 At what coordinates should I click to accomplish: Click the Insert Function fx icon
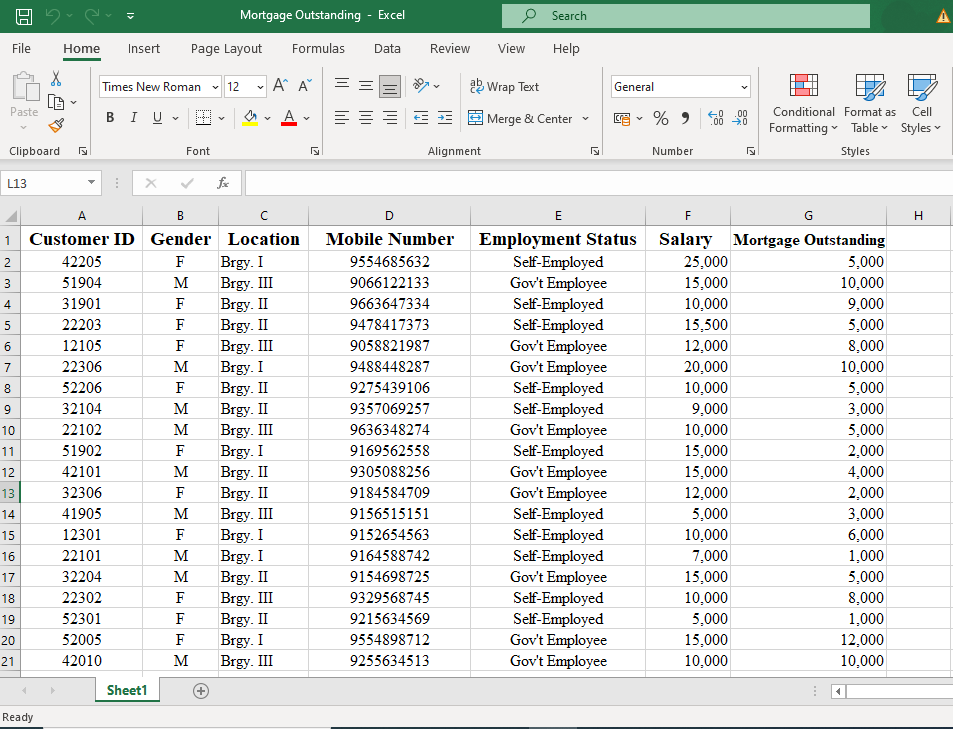click(x=223, y=183)
